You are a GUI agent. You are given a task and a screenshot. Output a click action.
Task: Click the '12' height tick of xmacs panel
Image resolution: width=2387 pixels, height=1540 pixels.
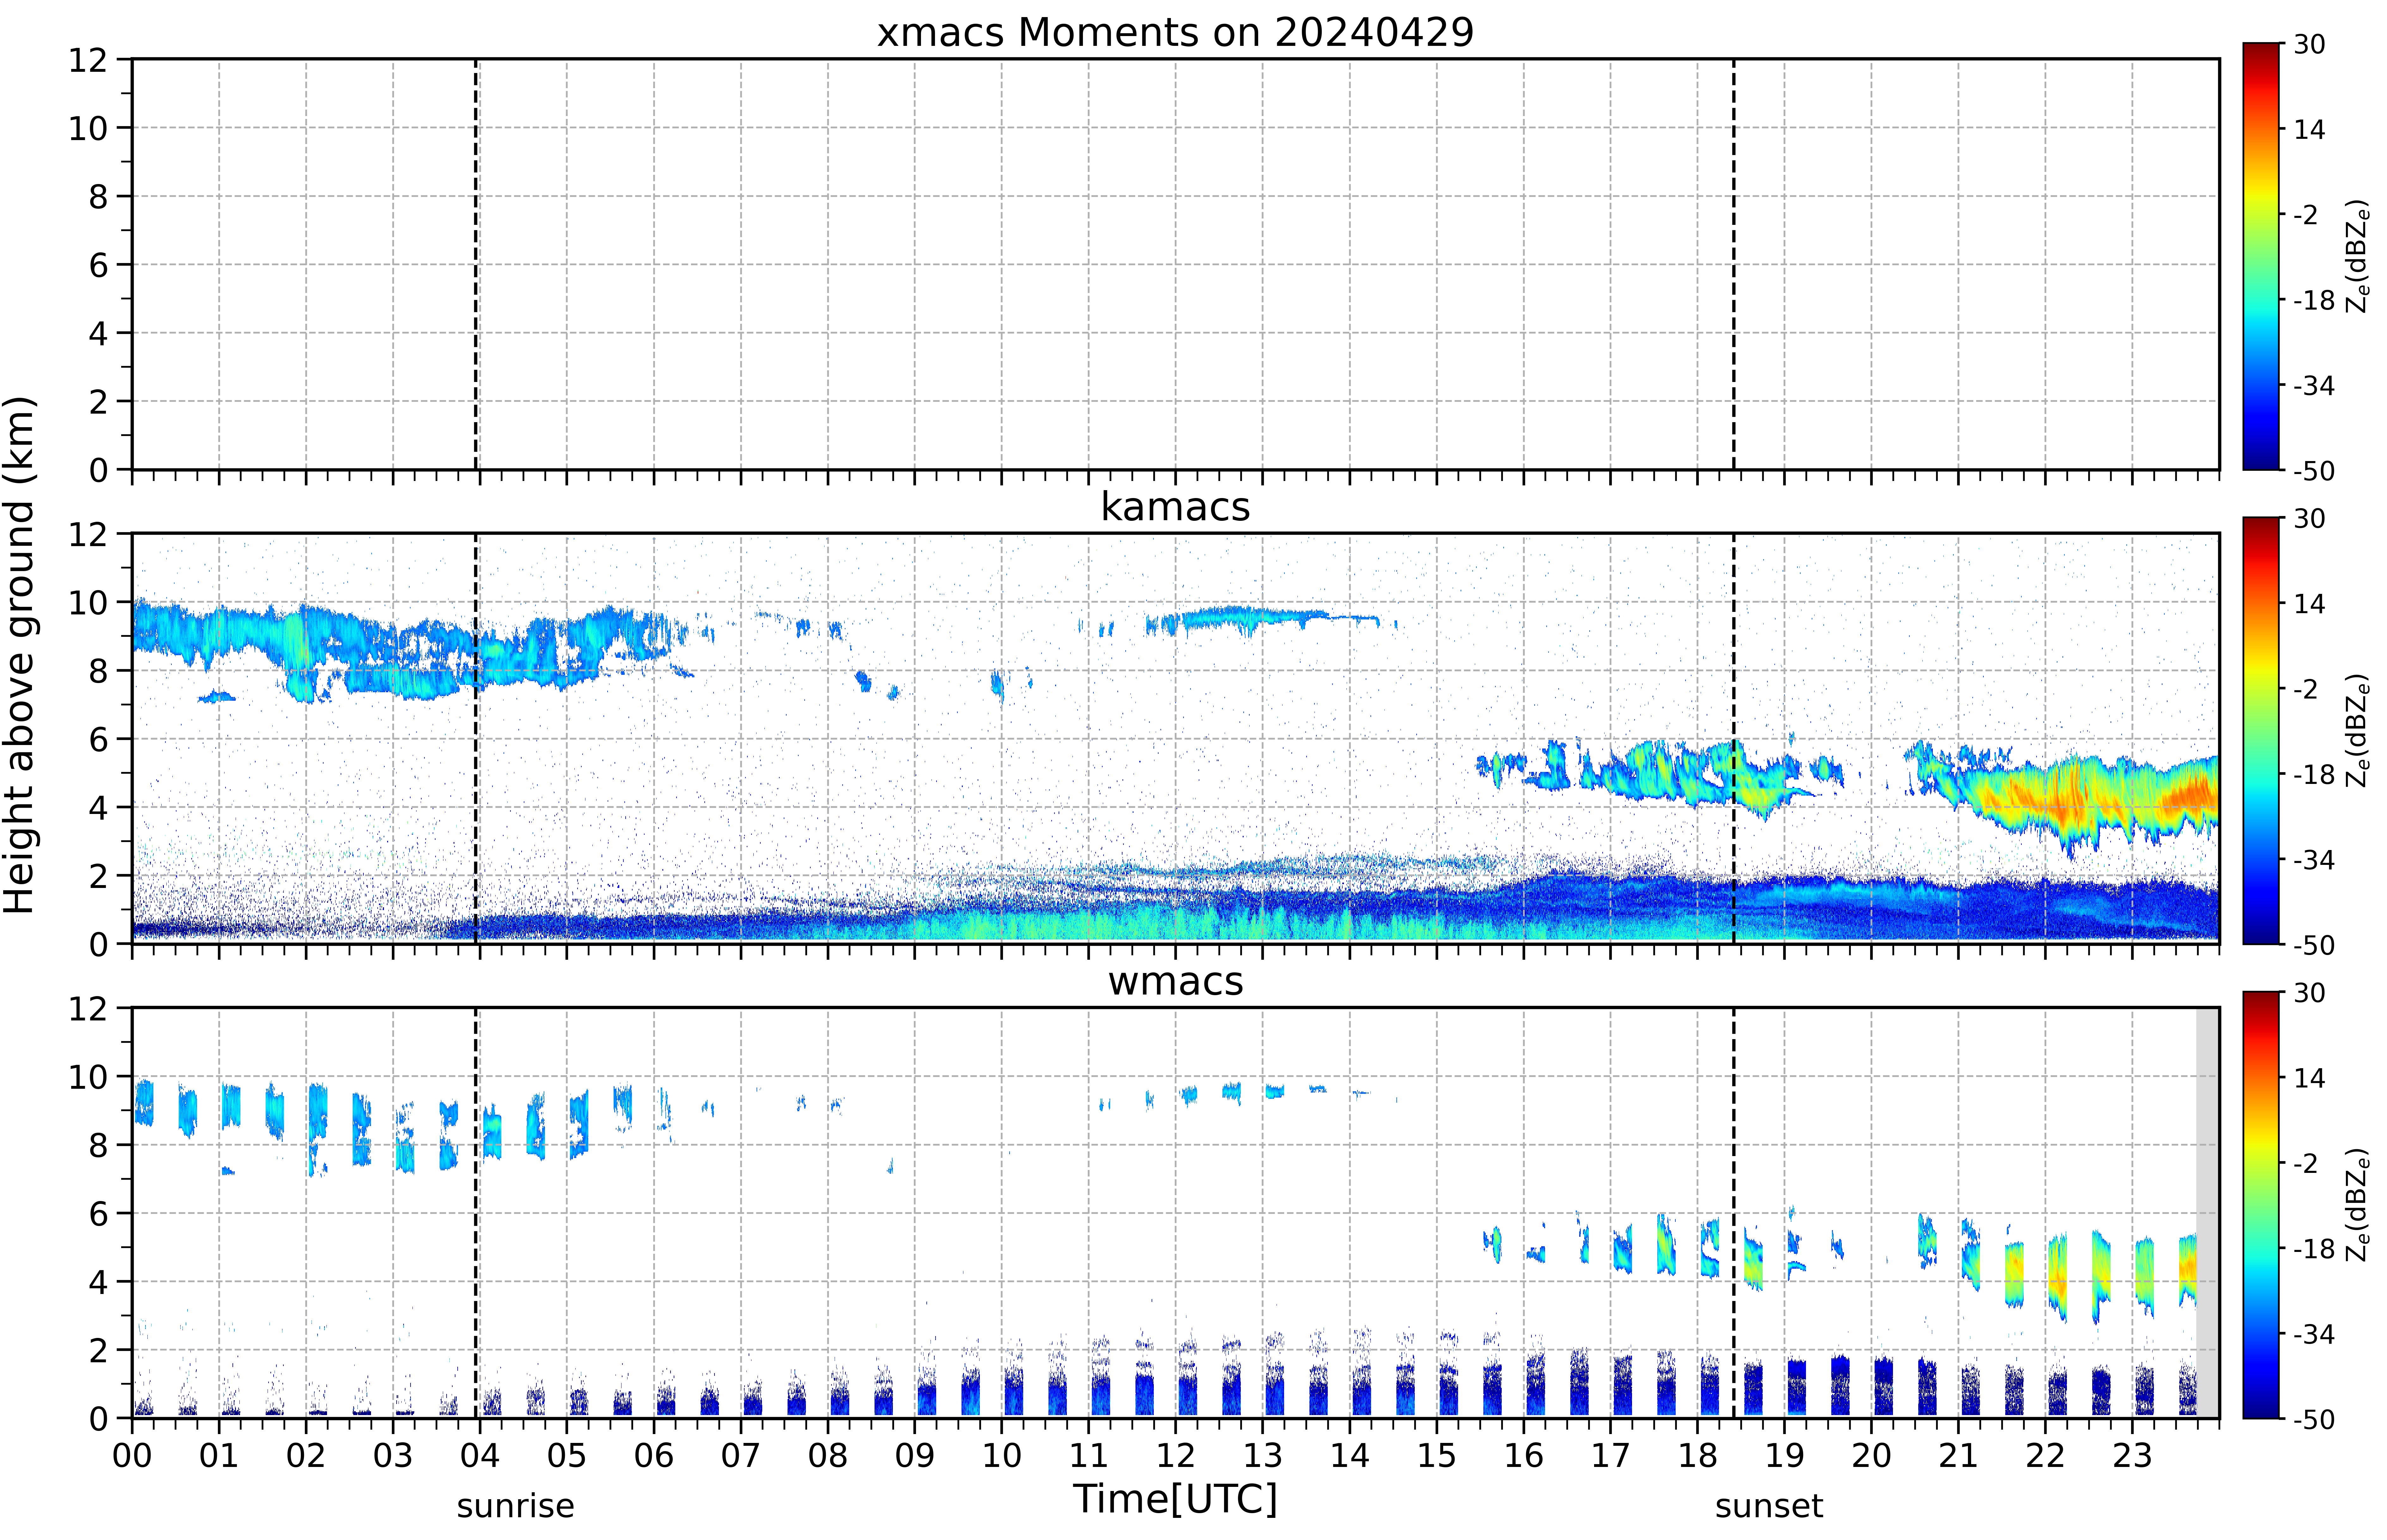pos(88,60)
